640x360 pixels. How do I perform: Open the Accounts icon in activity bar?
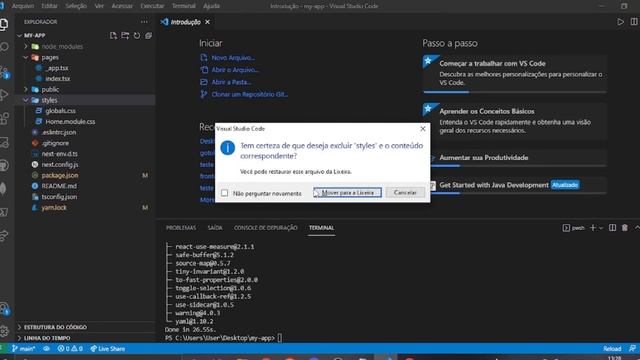coord(4,308)
